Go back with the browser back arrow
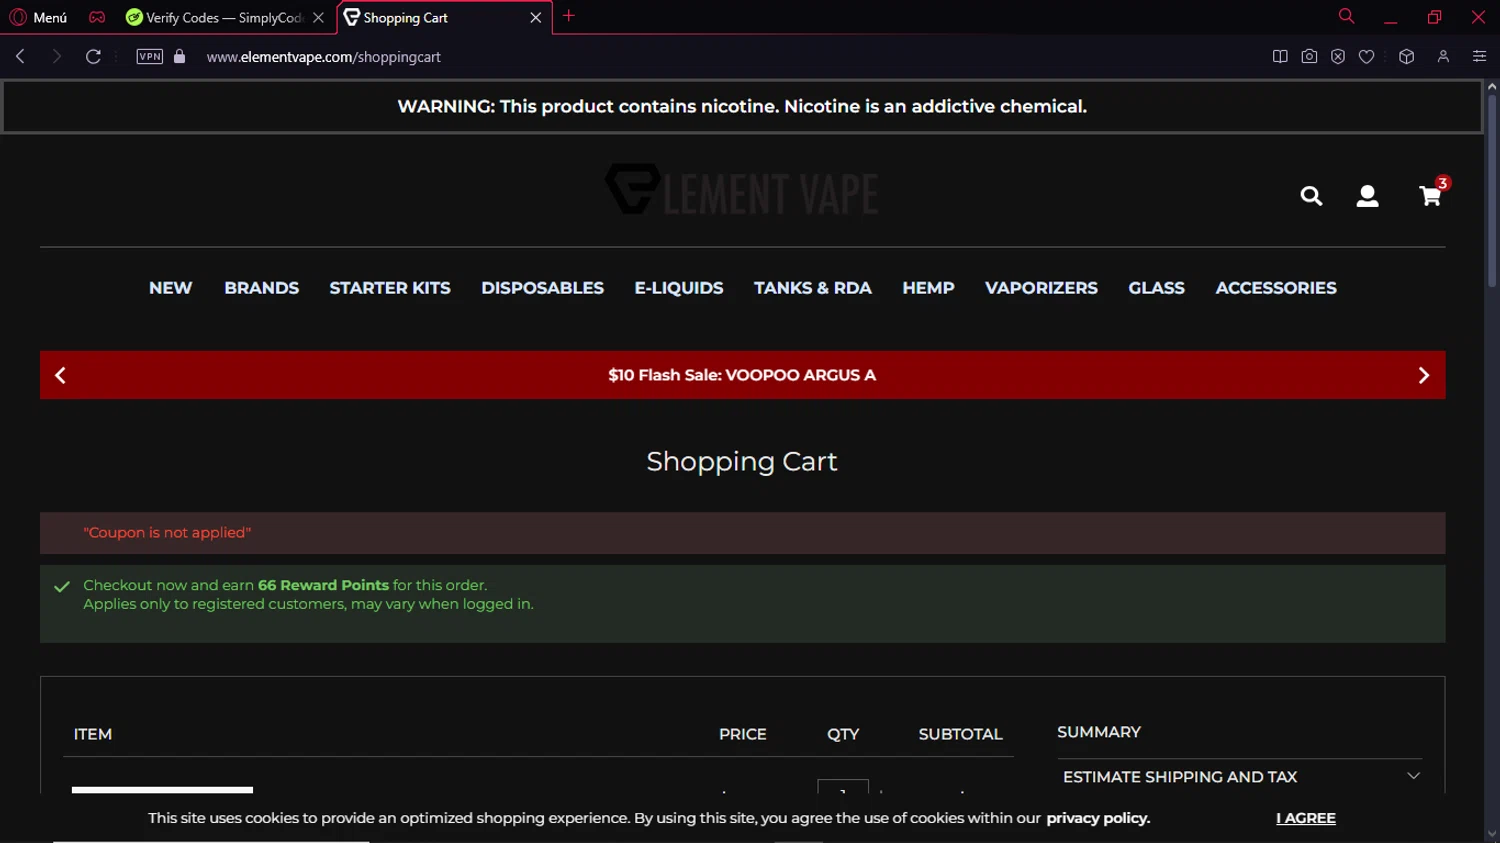This screenshot has width=1500, height=843. click(x=20, y=57)
